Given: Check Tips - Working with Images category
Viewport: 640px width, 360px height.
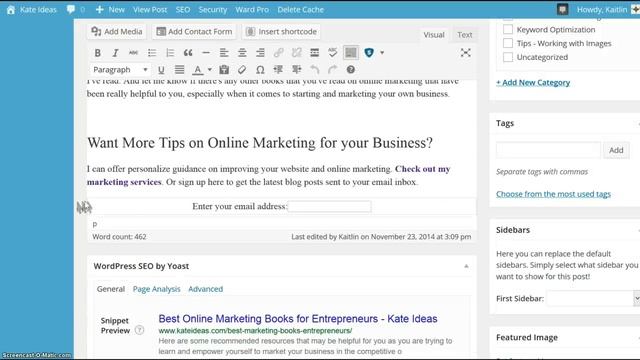Looking at the screenshot, I should (508, 43).
